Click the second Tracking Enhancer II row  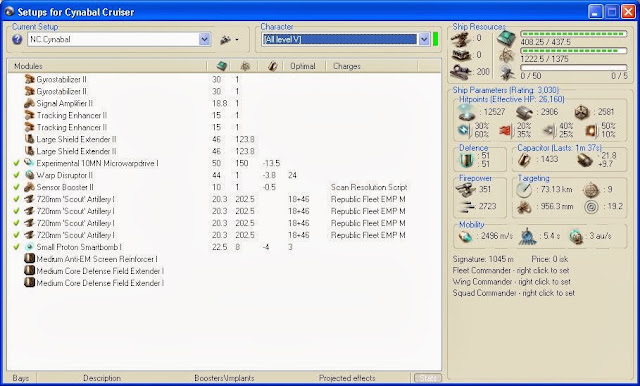(224, 127)
